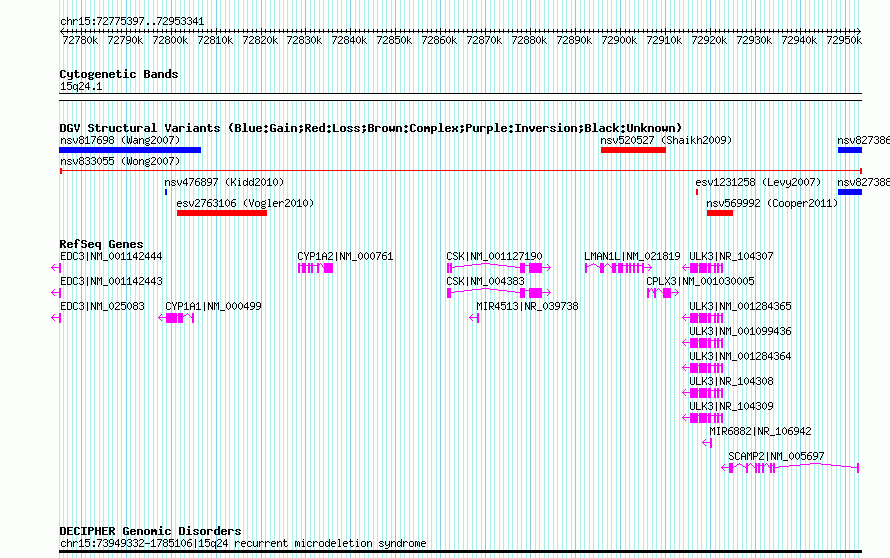Click the 72950k ruler tick label
The image size is (890, 558).
pyautogui.click(x=844, y=40)
